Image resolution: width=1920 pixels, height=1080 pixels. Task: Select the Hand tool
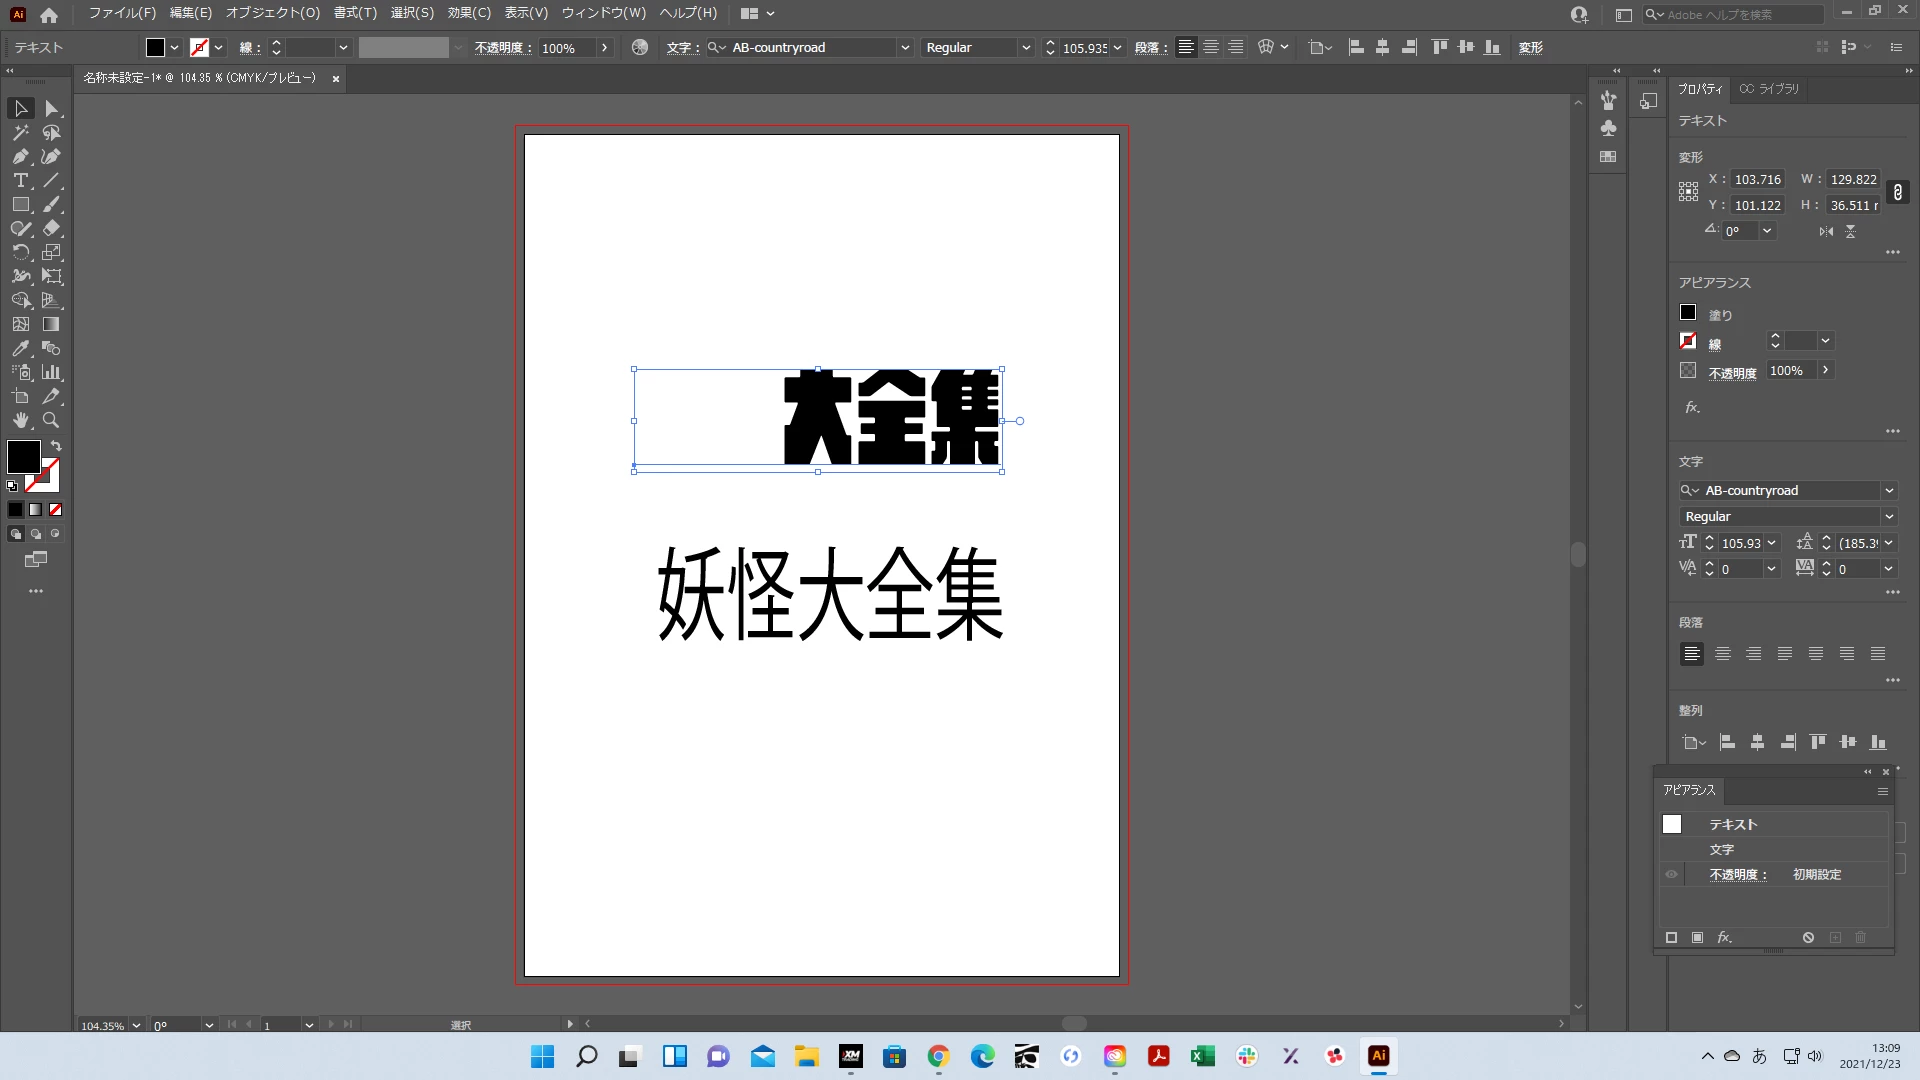[20, 421]
